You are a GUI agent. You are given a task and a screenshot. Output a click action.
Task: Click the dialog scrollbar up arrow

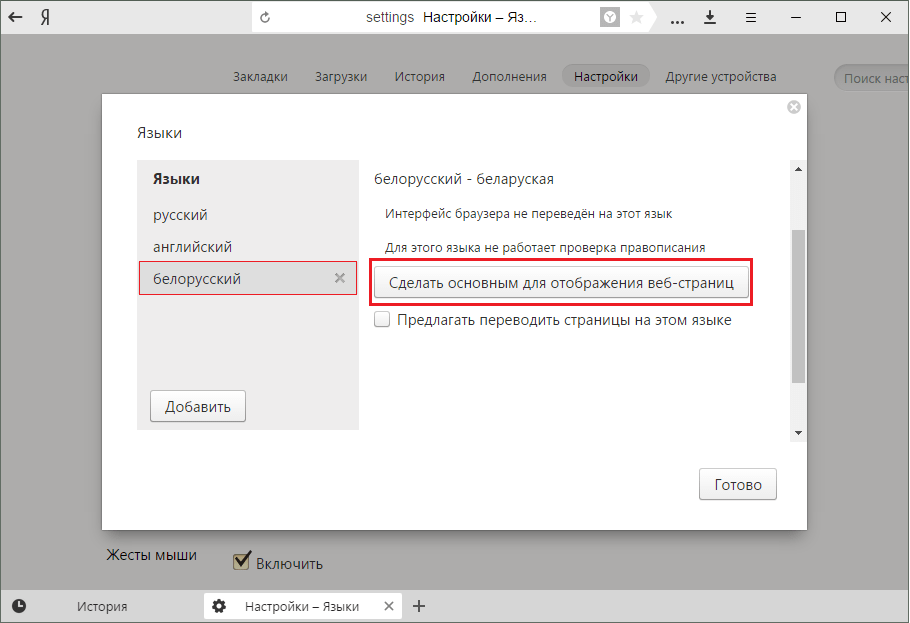798,169
